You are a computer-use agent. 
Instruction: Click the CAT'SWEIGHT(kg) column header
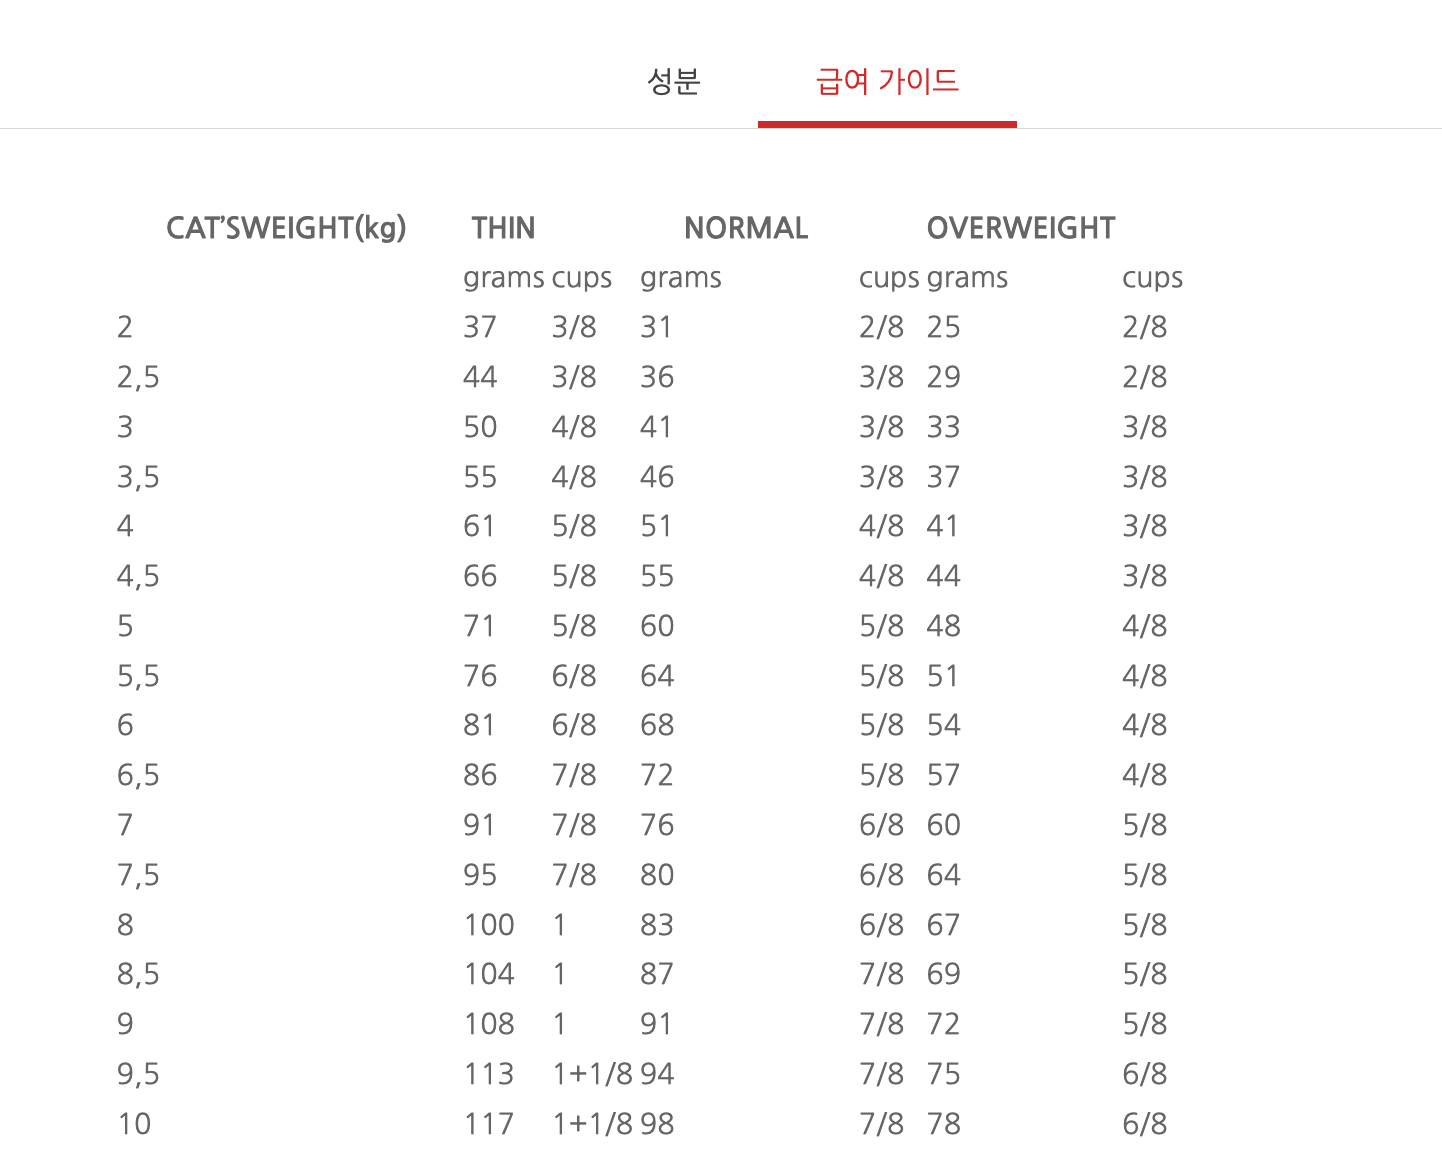(x=286, y=228)
